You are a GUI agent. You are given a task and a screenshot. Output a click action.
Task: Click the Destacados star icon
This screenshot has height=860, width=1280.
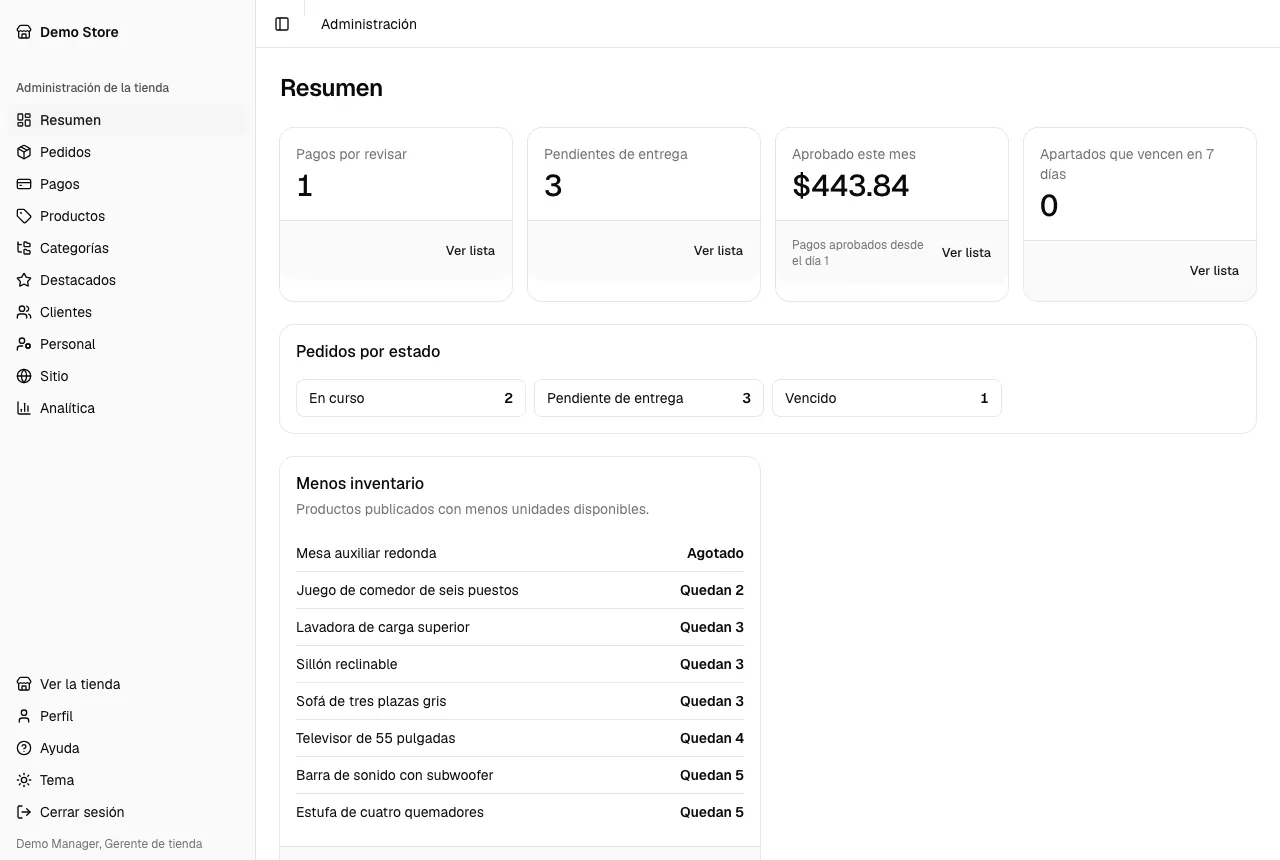(24, 280)
